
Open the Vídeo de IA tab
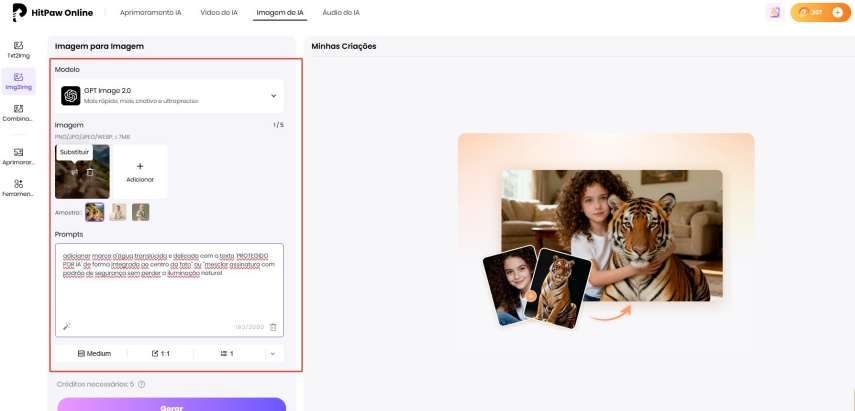pyautogui.click(x=219, y=13)
